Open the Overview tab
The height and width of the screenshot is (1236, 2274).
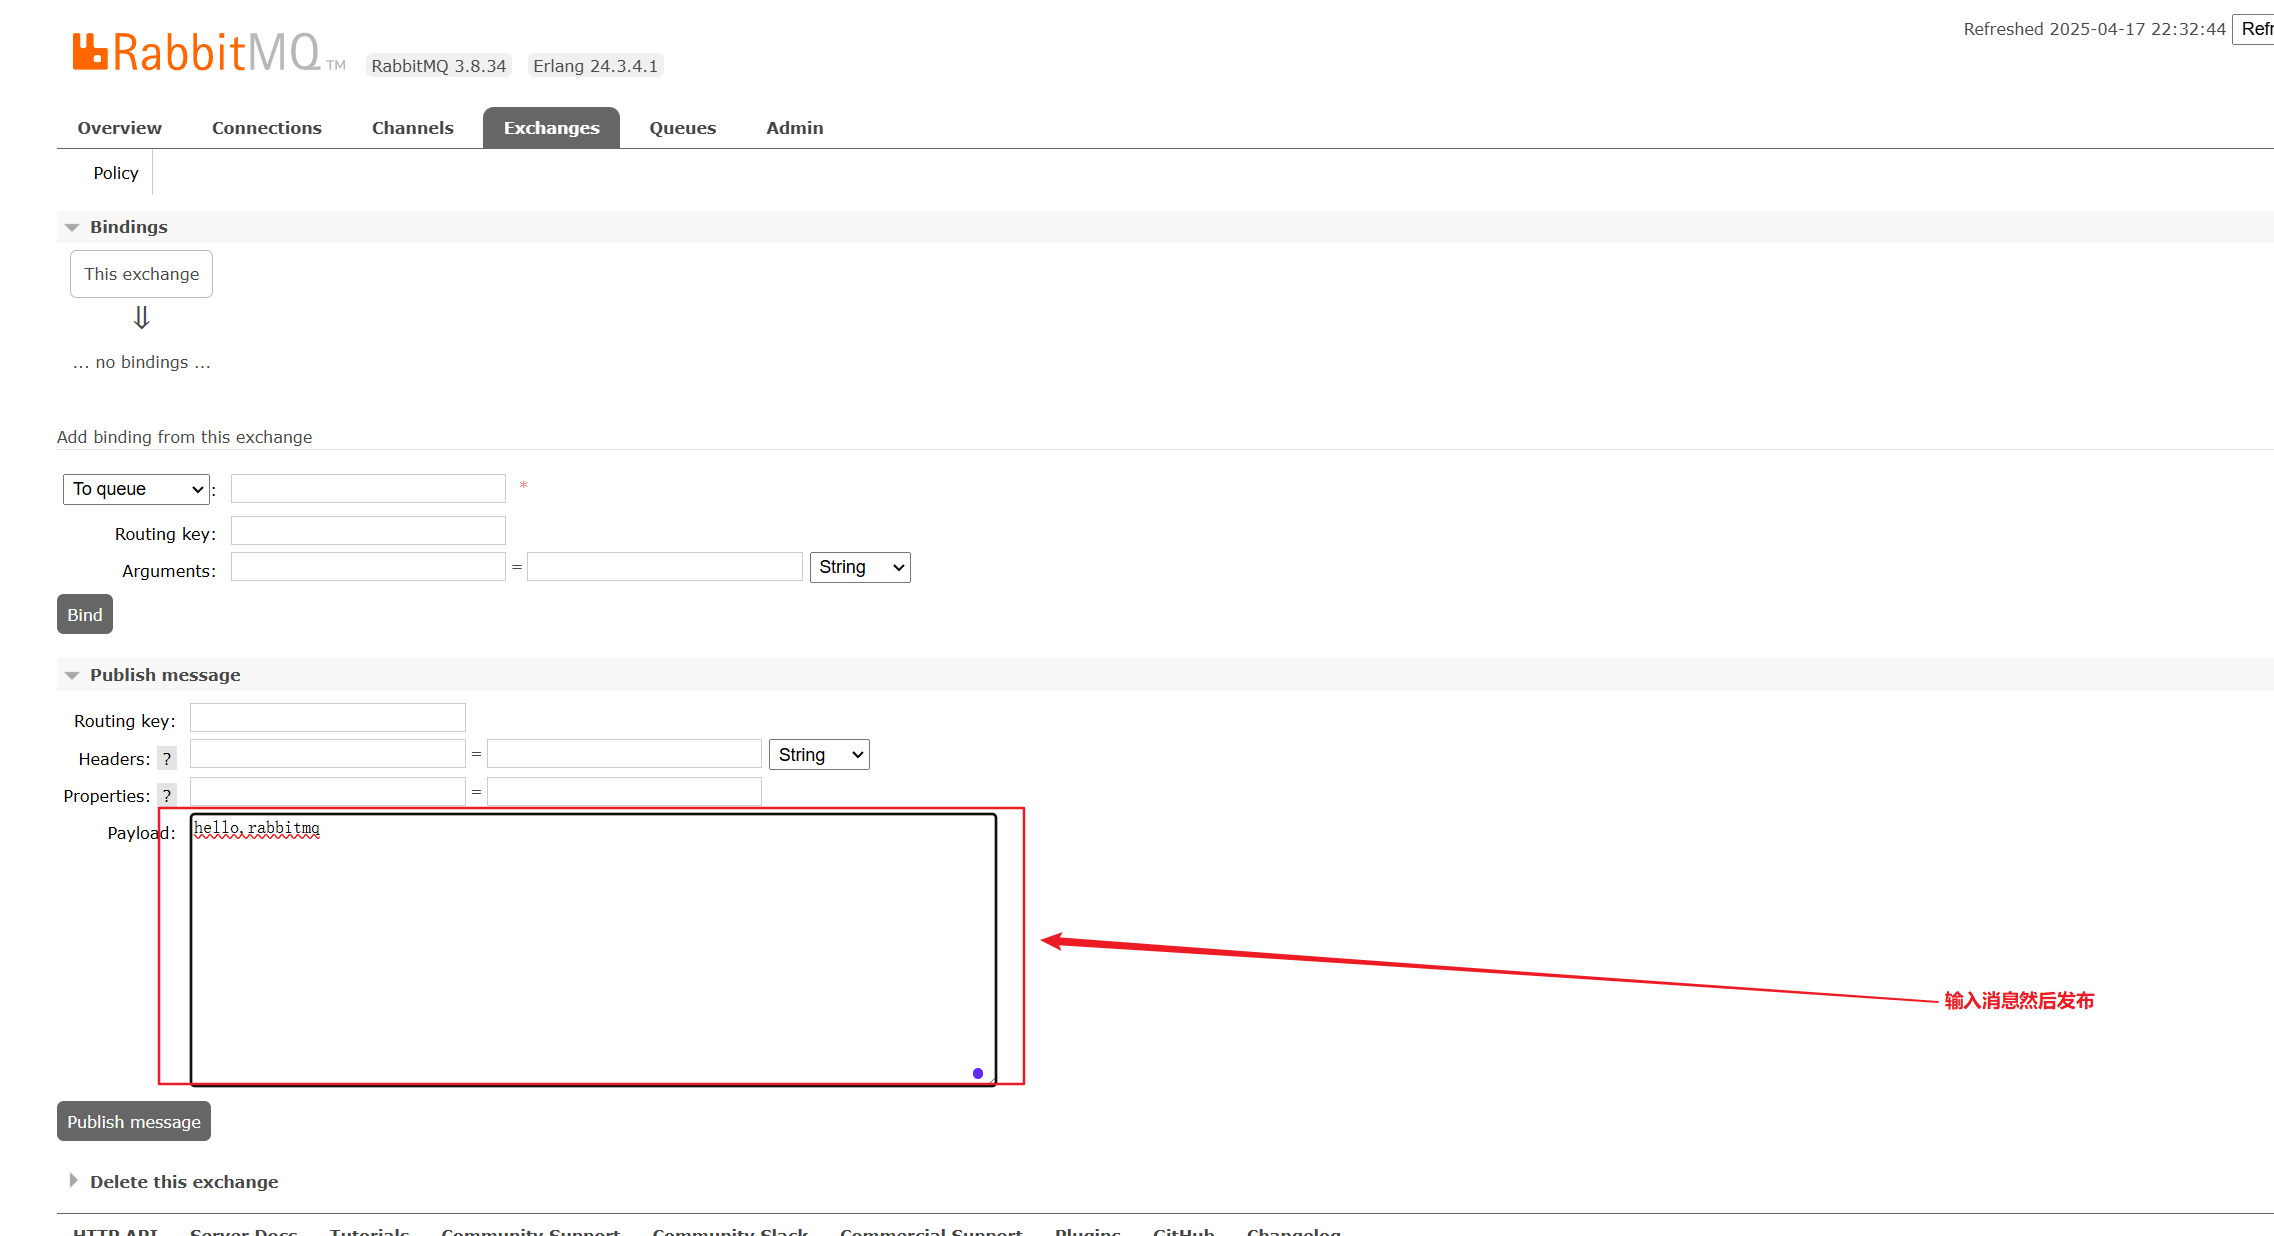[119, 128]
